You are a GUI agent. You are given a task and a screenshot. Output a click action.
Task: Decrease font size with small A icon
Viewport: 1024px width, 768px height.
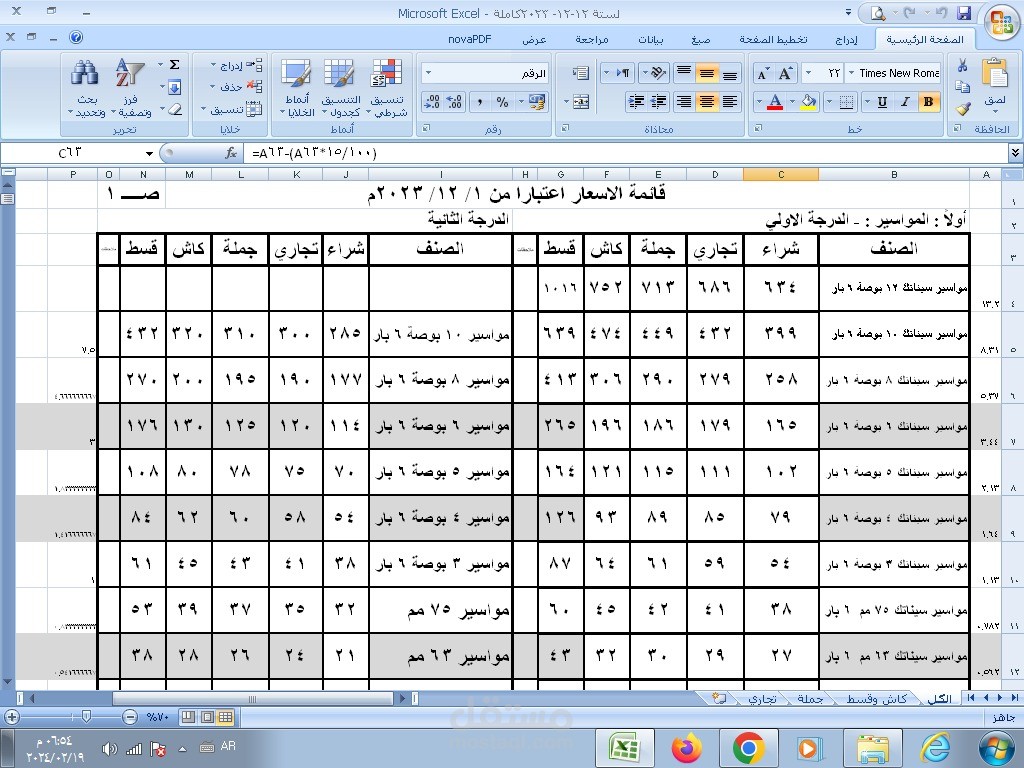point(763,73)
